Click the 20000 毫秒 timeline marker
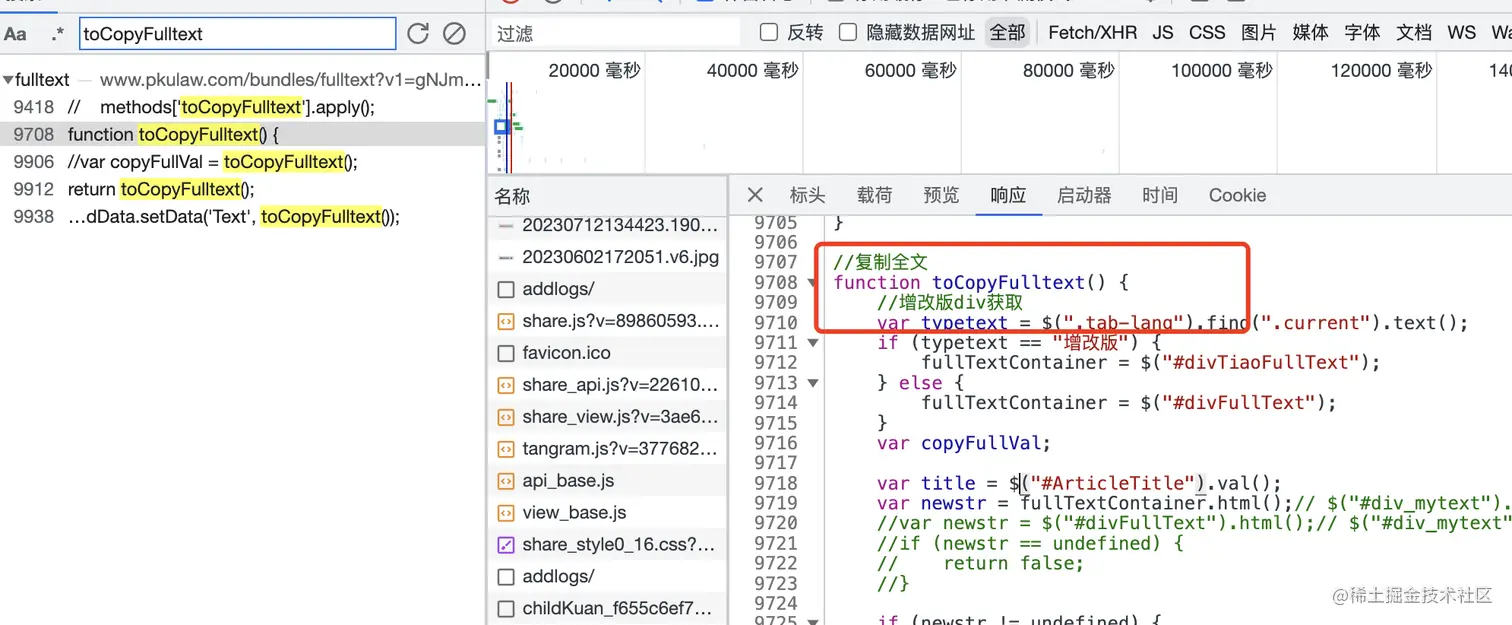 (x=594, y=71)
